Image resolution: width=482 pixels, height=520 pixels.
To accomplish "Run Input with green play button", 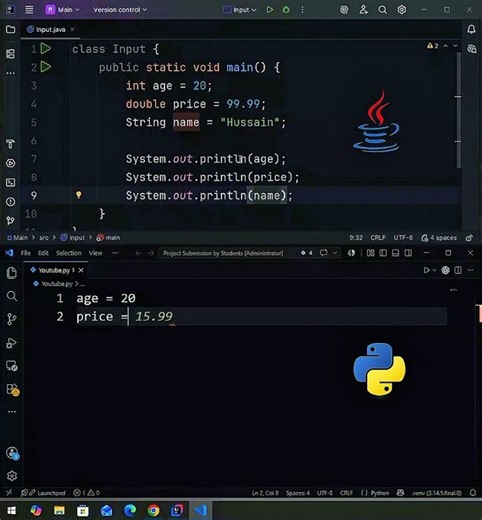I will pyautogui.click(x=270, y=10).
